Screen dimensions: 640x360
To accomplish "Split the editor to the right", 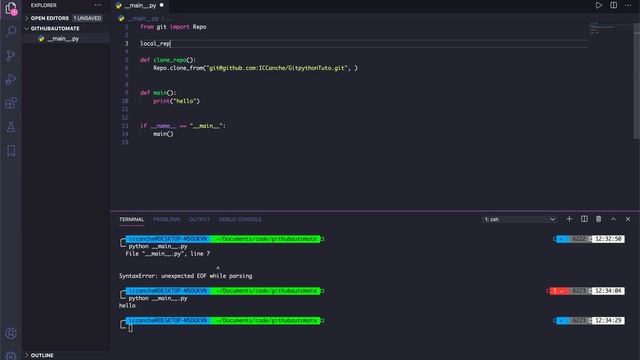I will 613,5.
